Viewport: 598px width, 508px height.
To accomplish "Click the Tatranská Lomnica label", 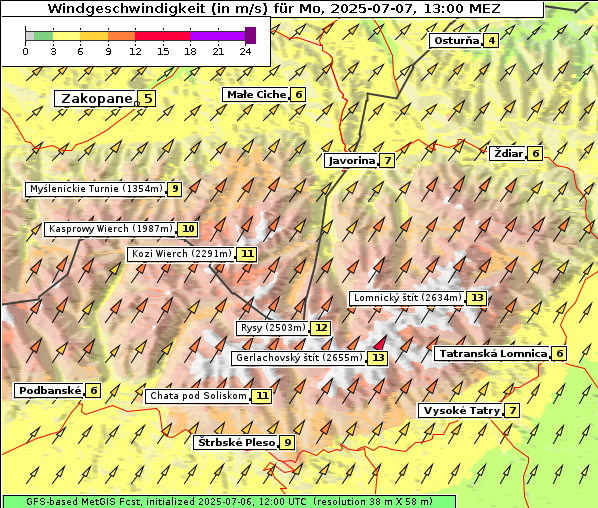I will [x=493, y=354].
